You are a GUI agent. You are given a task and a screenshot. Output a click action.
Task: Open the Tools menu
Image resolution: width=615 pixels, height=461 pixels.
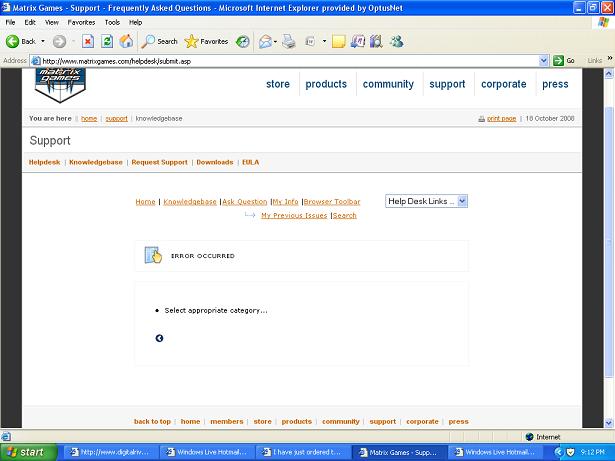(x=112, y=22)
